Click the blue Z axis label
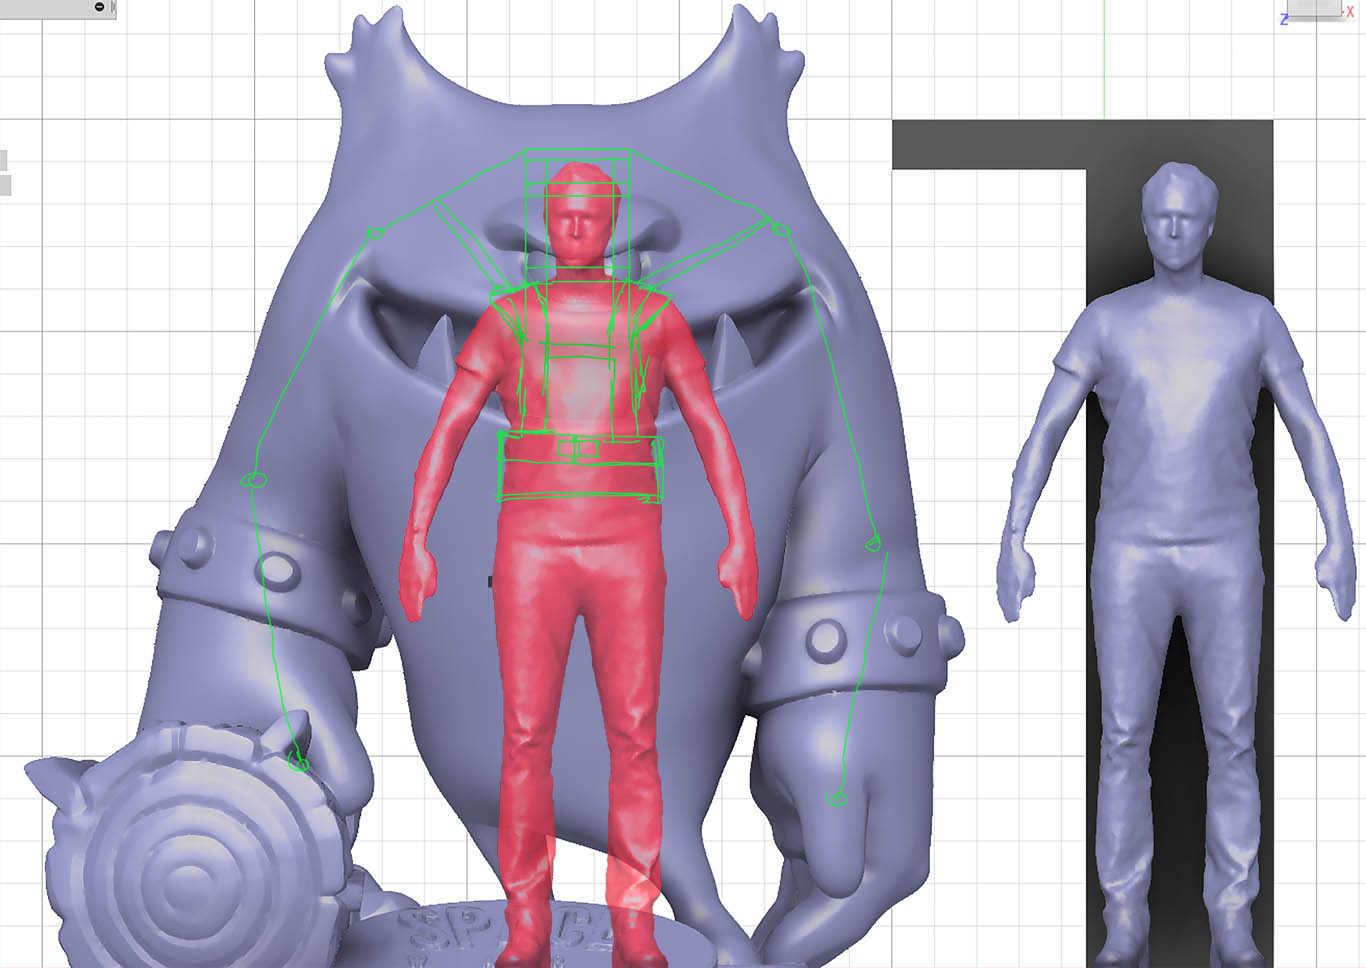 click(1284, 19)
